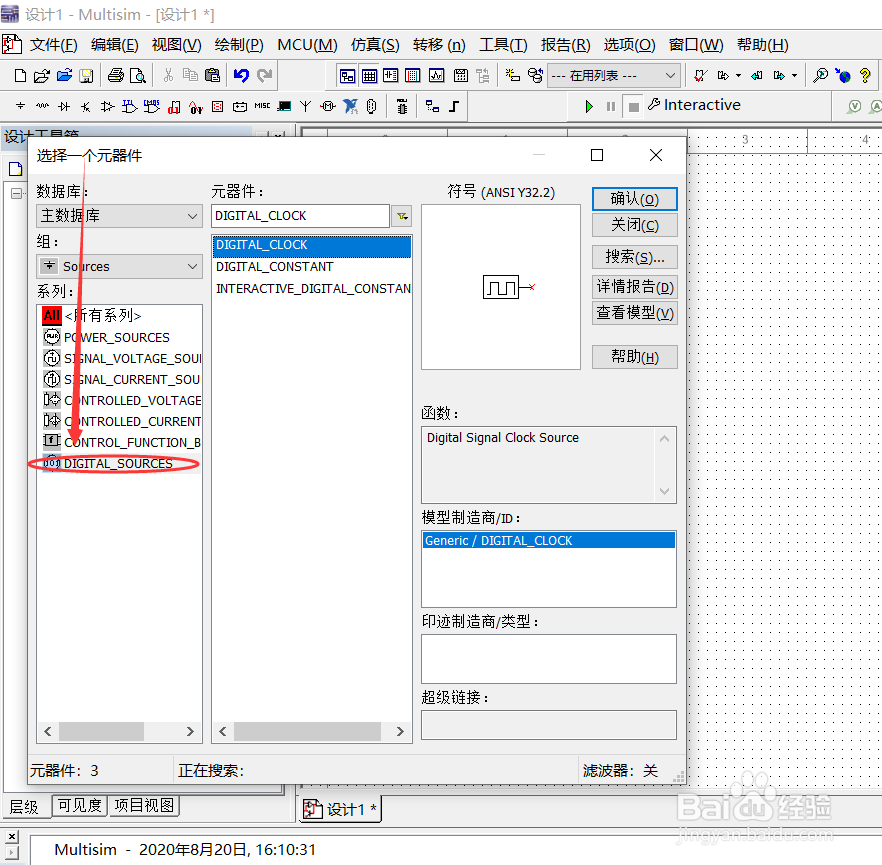Select DIGITAL_CLOCK in component list

[x=312, y=245]
